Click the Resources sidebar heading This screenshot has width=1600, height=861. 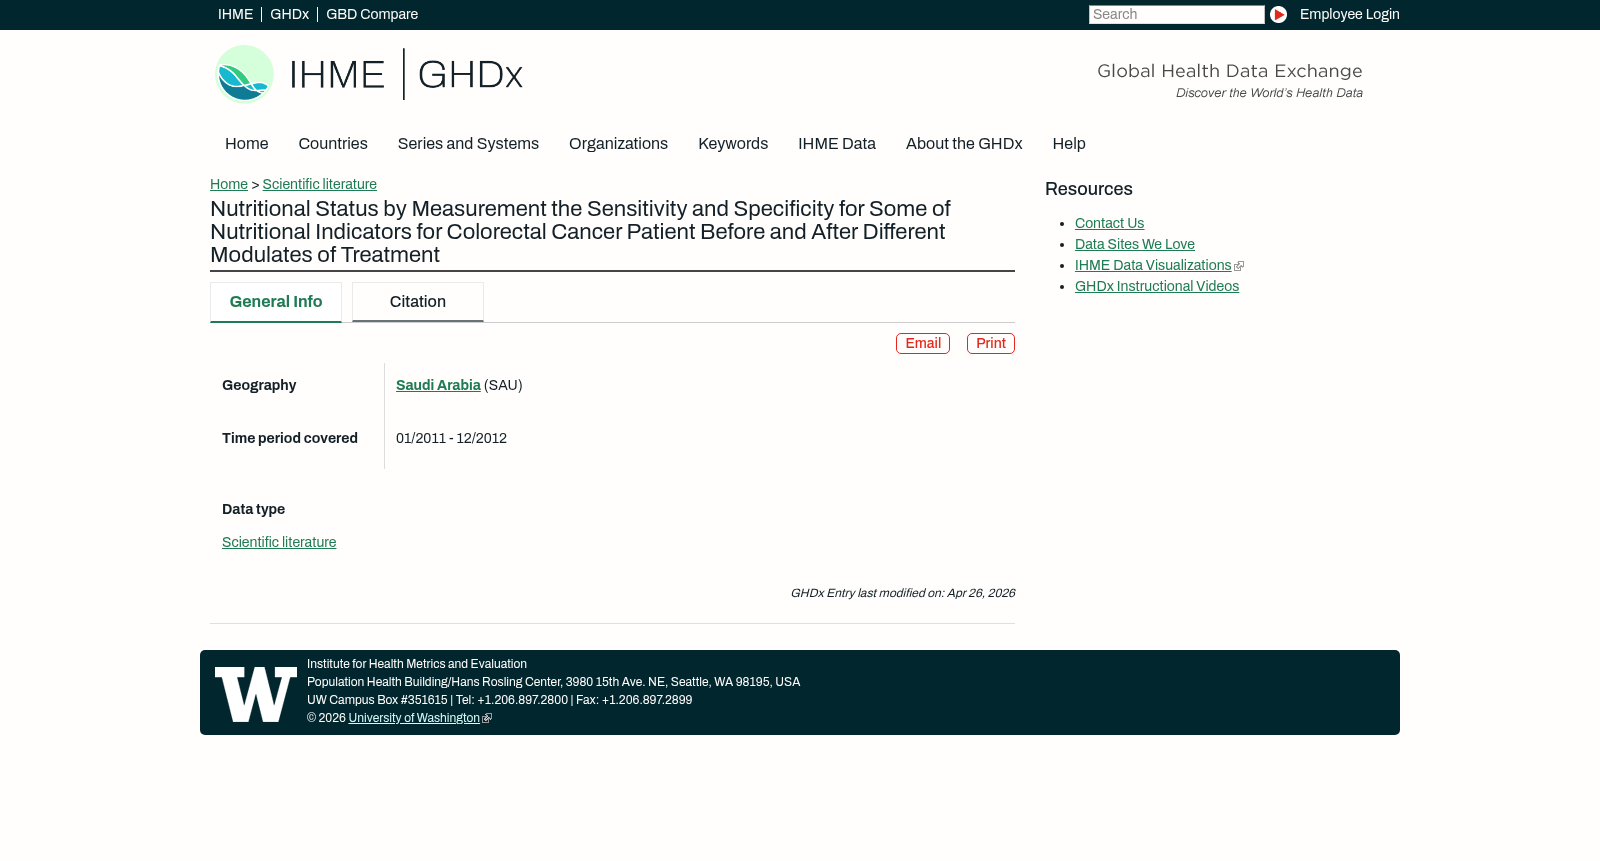point(1089,190)
